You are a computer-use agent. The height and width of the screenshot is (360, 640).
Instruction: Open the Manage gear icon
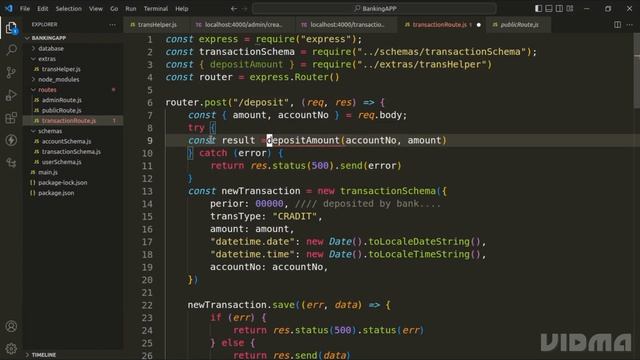tap(11, 348)
